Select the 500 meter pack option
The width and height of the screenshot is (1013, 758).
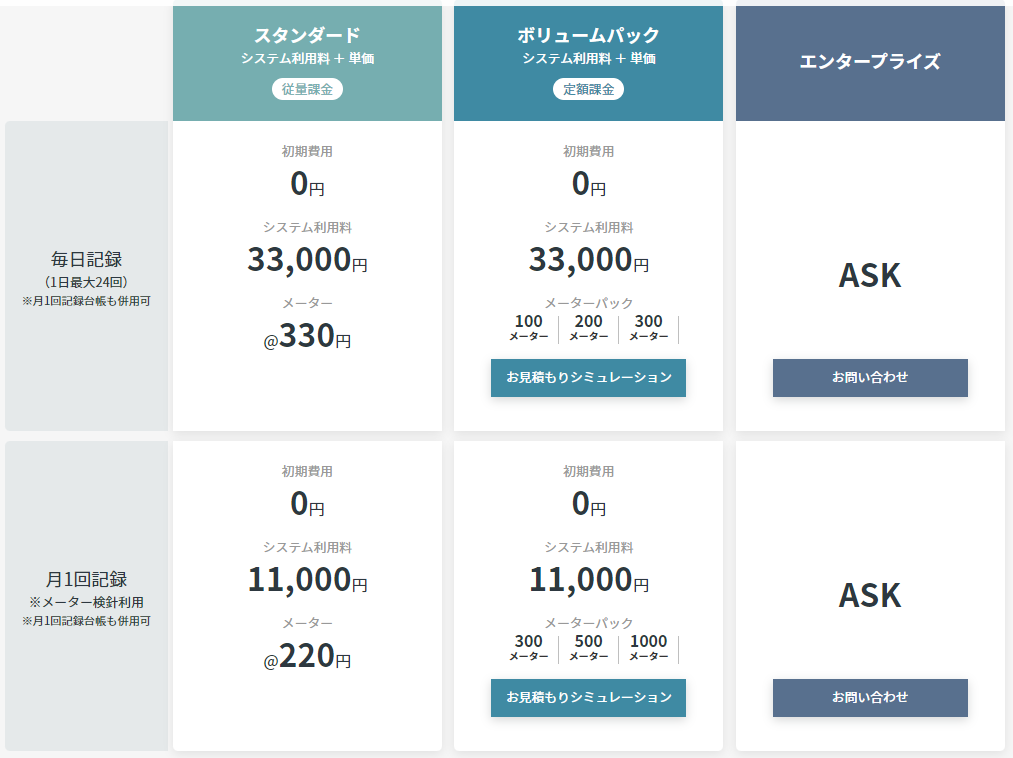588,648
